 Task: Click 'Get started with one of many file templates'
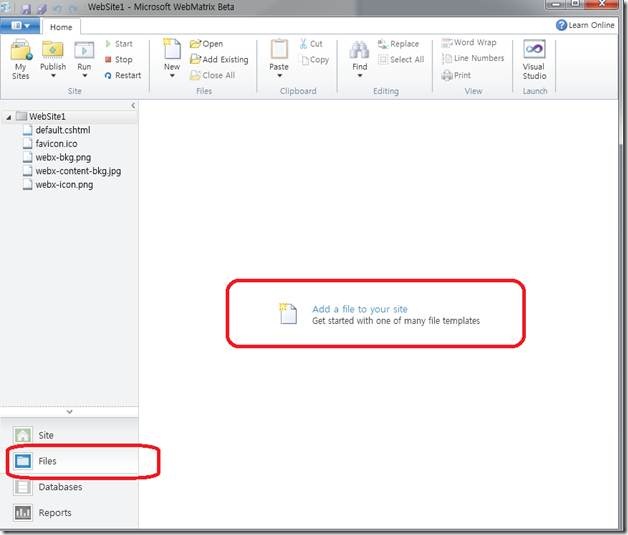pyautogui.click(x=396, y=321)
